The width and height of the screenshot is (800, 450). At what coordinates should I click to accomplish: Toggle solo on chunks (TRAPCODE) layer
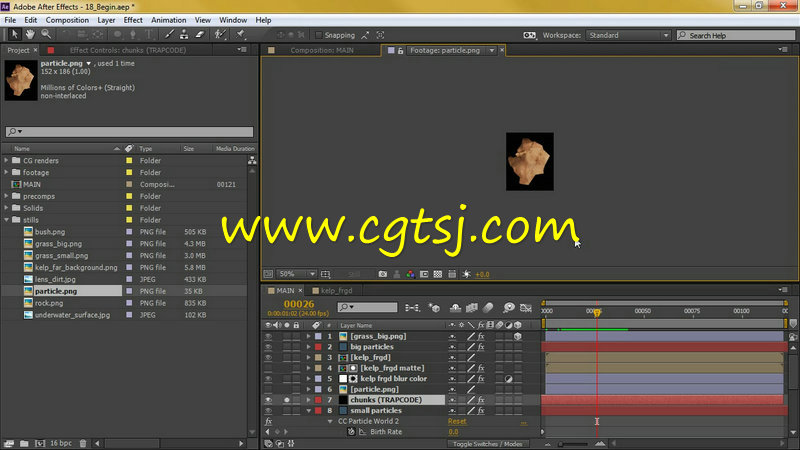tap(287, 400)
